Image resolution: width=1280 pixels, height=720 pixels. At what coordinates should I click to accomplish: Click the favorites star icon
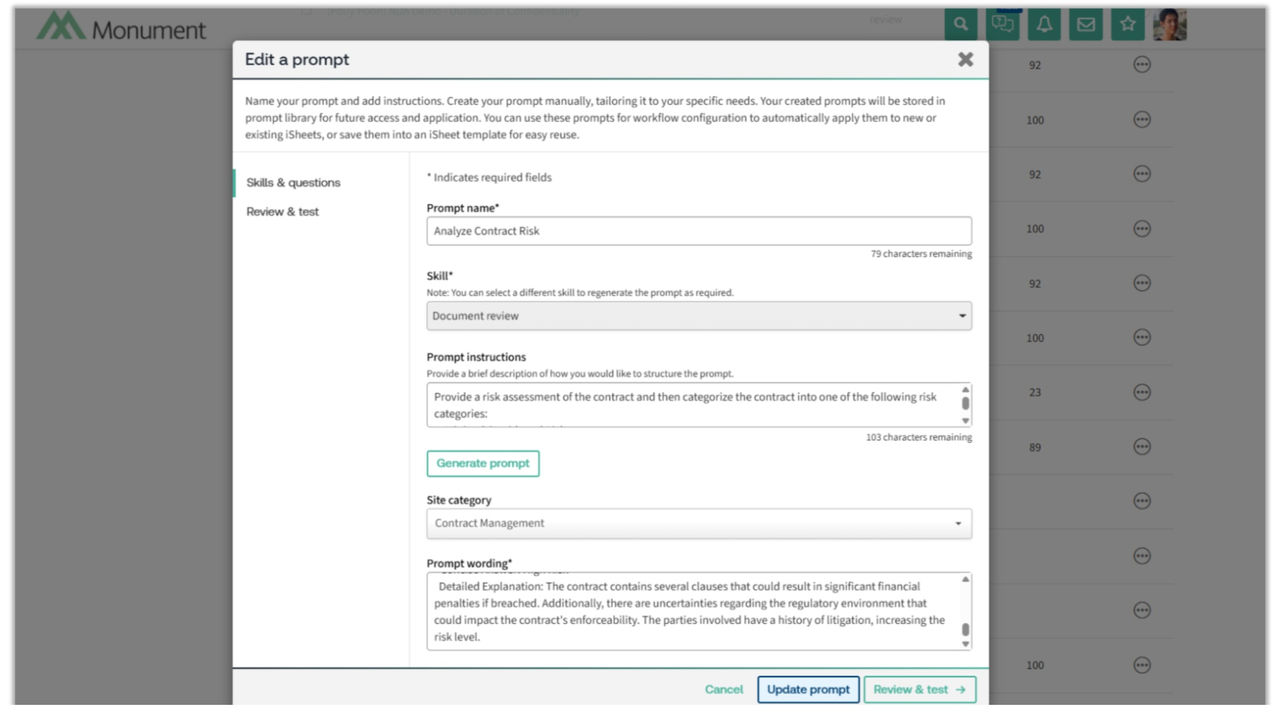(x=1127, y=25)
